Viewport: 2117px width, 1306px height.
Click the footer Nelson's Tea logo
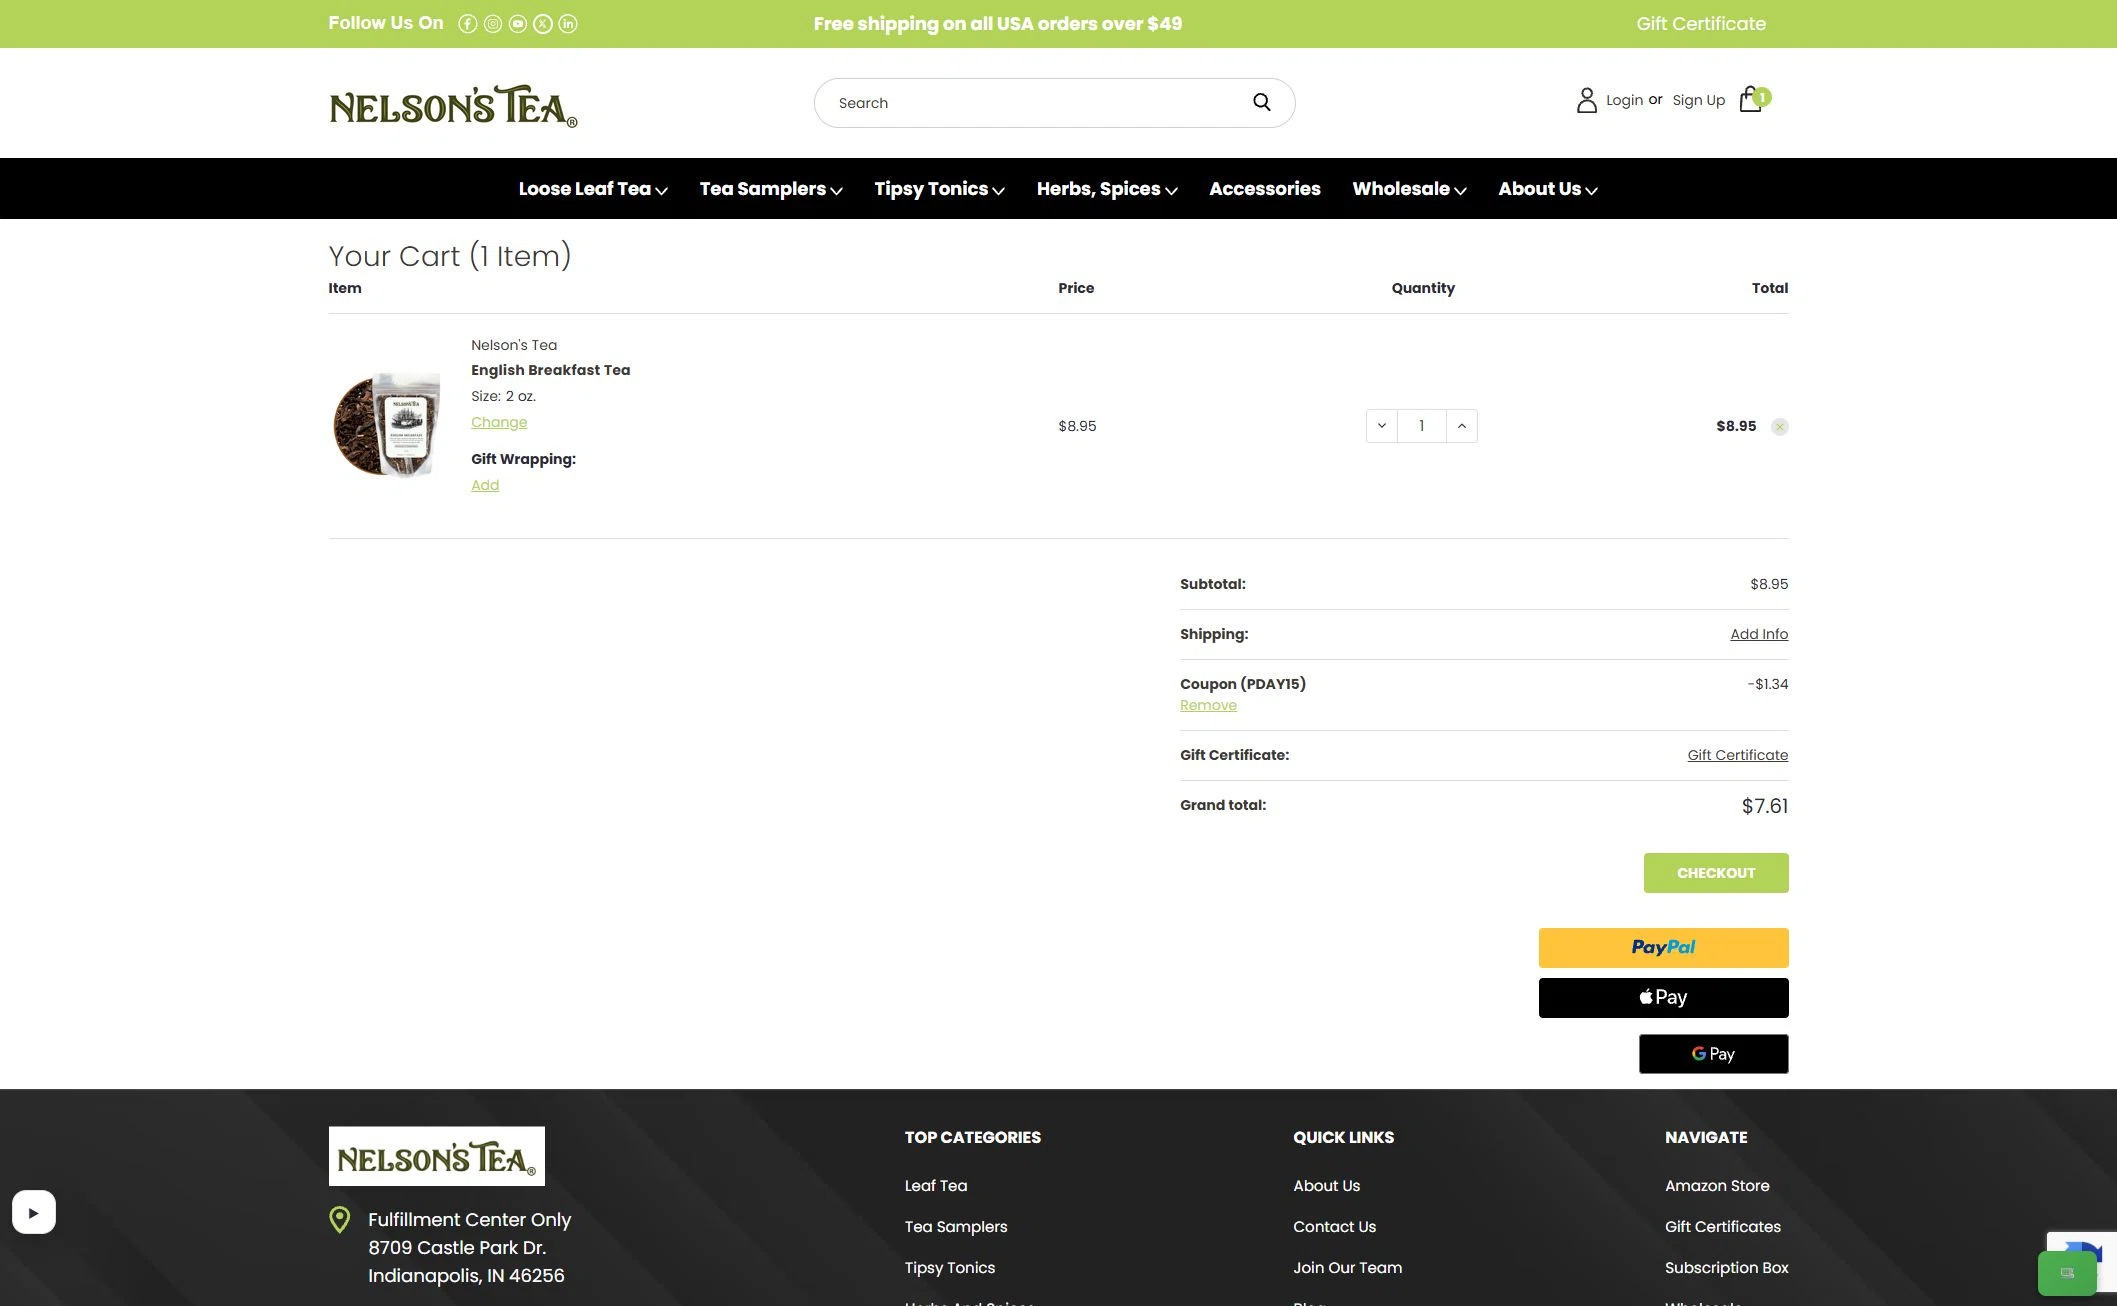click(x=437, y=1156)
